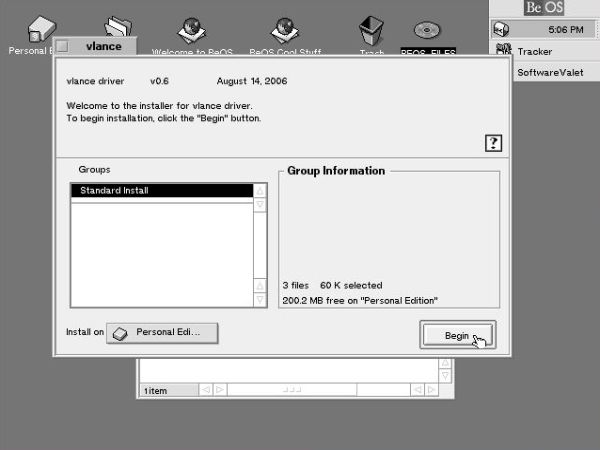Click the 200.2 MB free text
600x450 pixels.
[360, 301]
